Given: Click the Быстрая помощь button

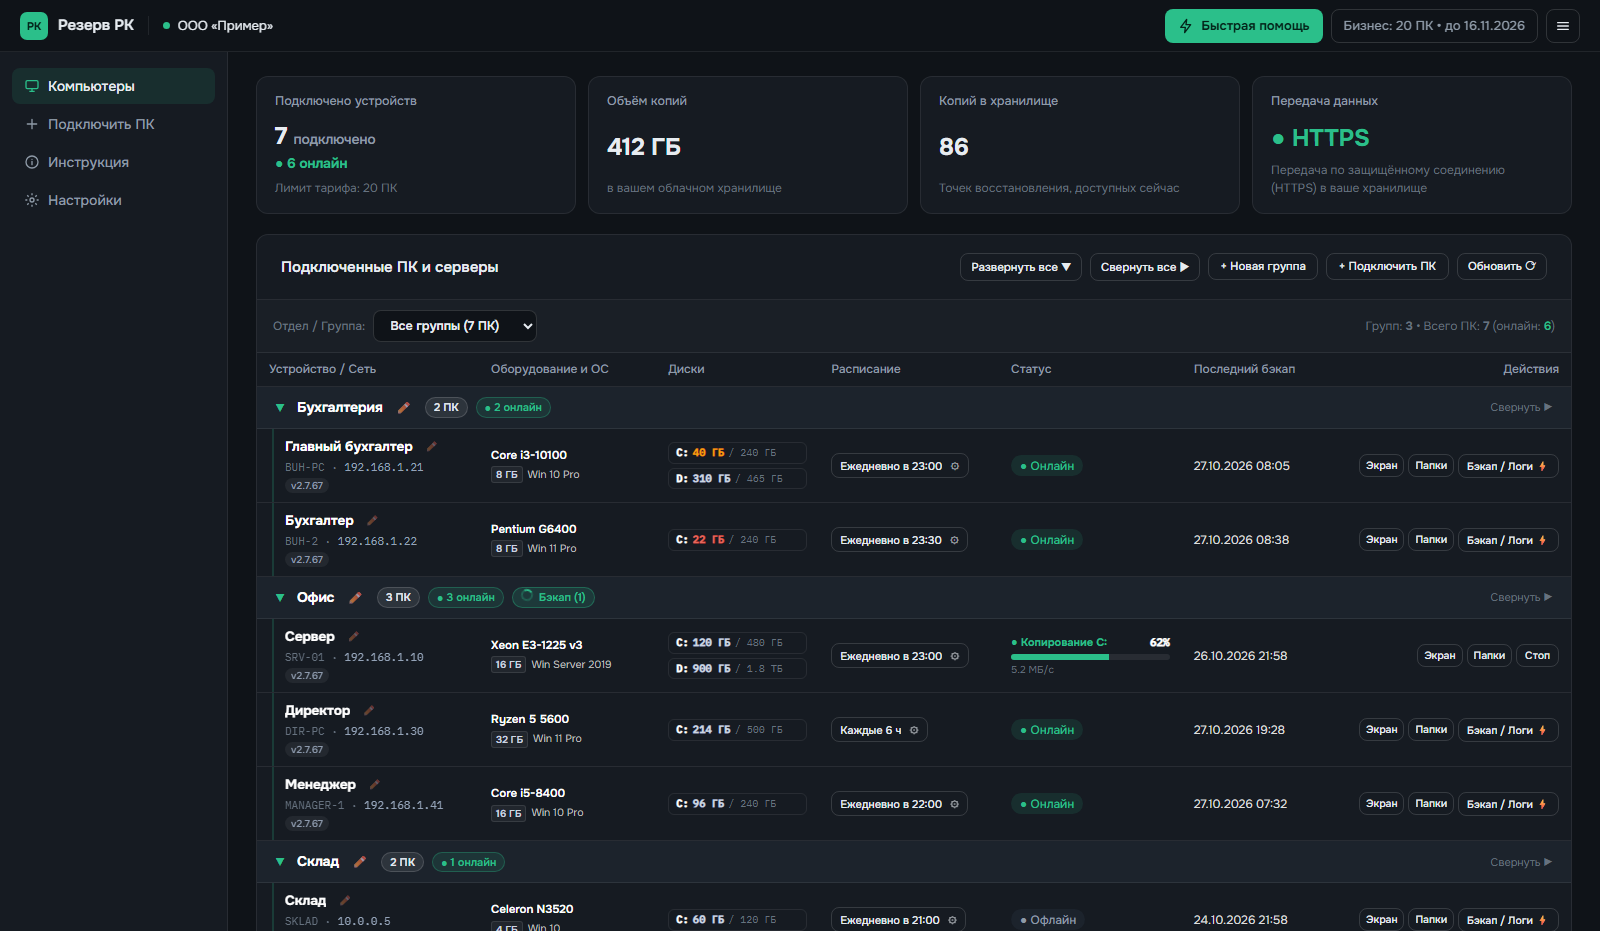Looking at the screenshot, I should coord(1244,26).
